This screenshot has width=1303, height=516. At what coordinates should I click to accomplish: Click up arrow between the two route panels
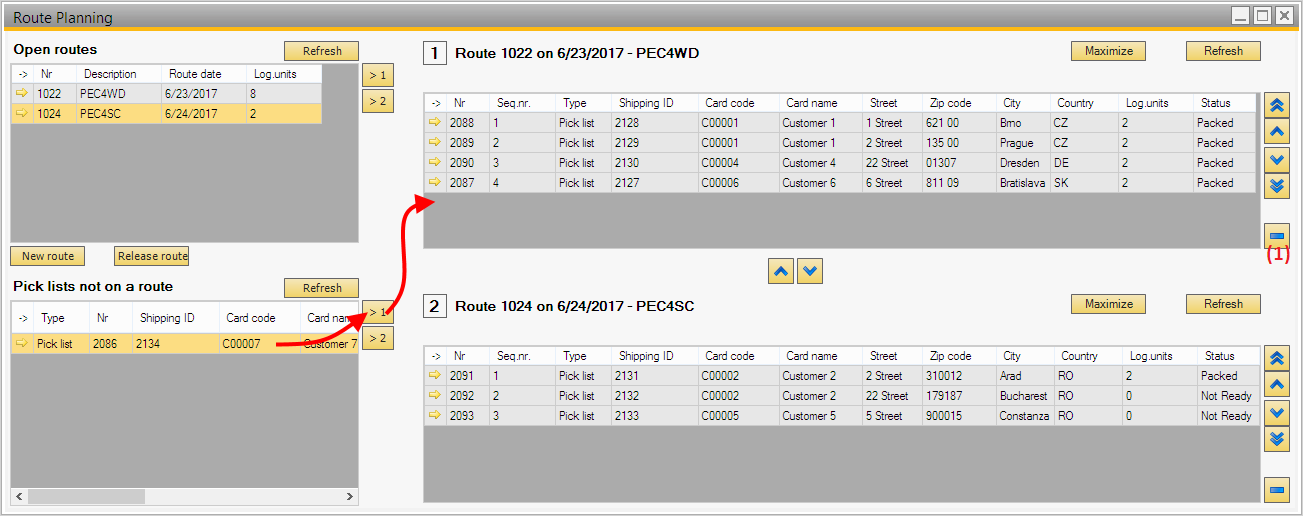pos(782,271)
